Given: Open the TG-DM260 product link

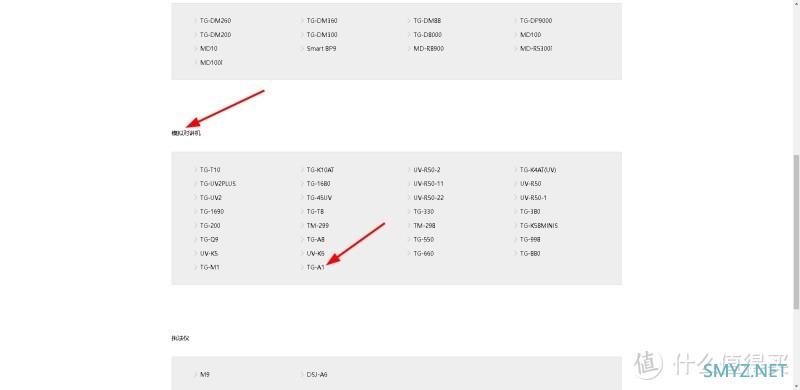Looking at the screenshot, I should coord(215,21).
